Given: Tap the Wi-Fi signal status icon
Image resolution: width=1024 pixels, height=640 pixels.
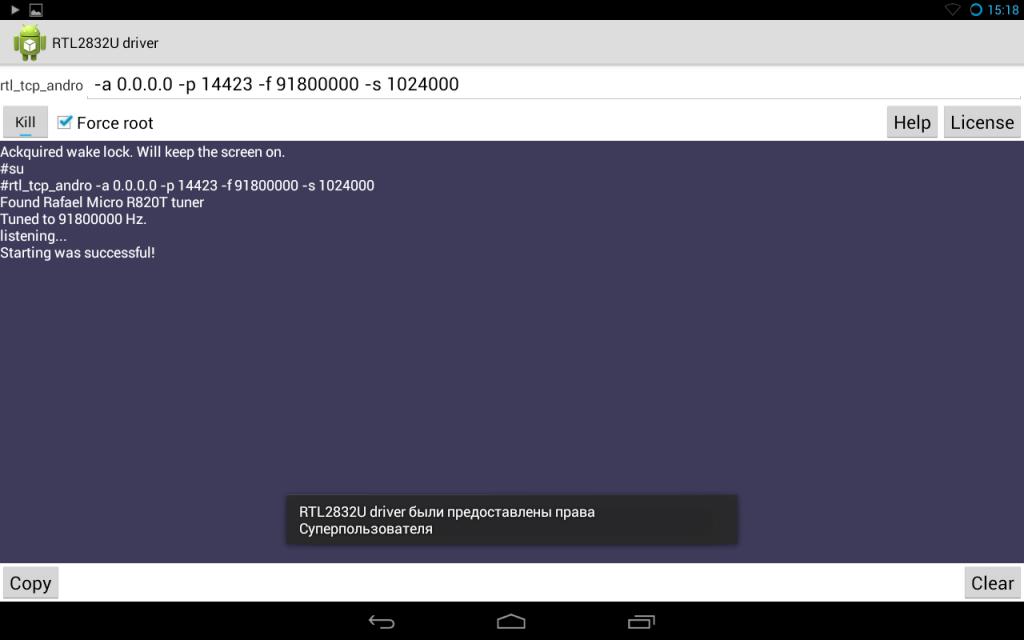Looking at the screenshot, I should pyautogui.click(x=952, y=10).
